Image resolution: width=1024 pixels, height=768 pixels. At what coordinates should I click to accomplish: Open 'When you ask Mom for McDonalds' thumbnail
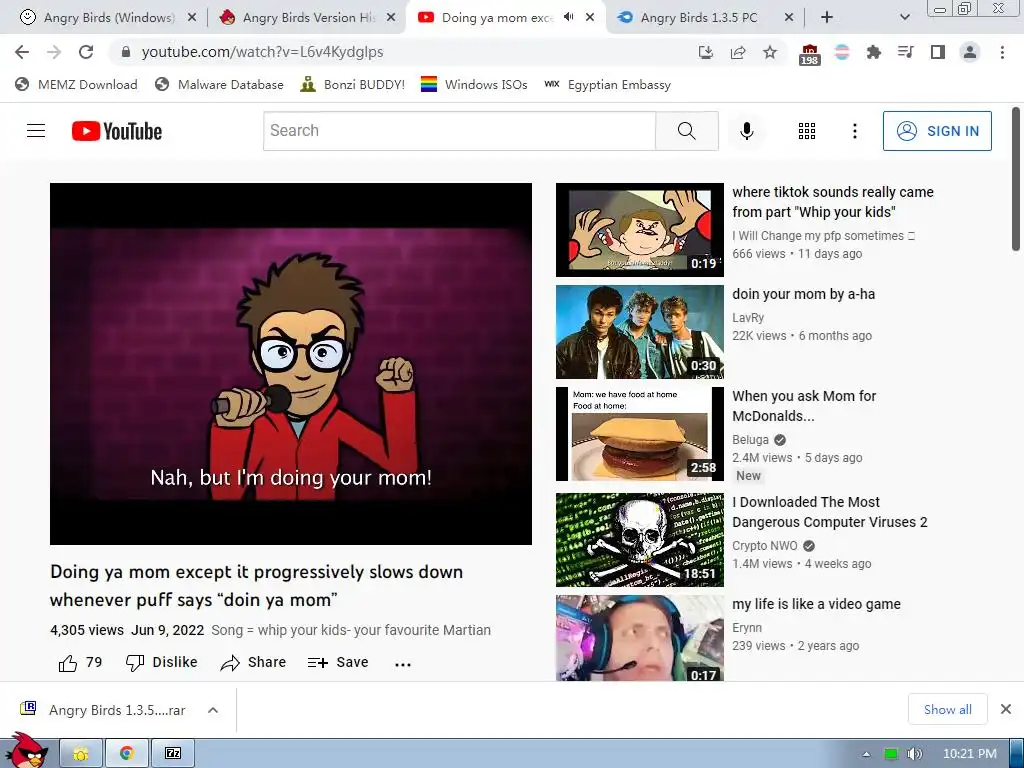pos(640,434)
